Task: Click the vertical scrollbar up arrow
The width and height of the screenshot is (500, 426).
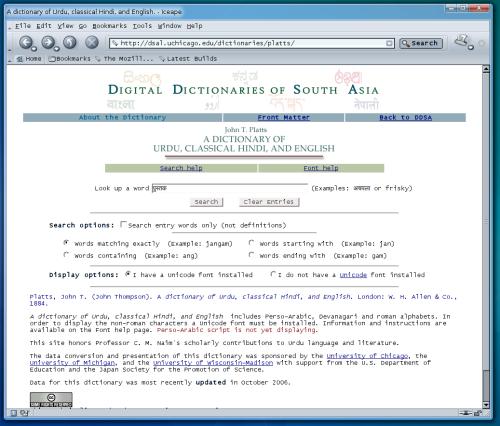Action: click(486, 69)
